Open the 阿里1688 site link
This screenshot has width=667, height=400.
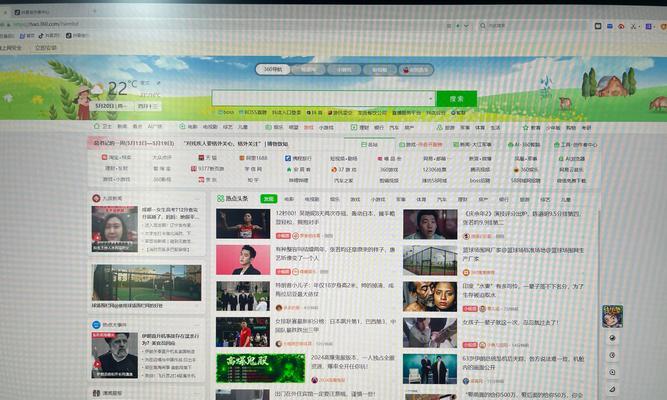[x=253, y=158]
